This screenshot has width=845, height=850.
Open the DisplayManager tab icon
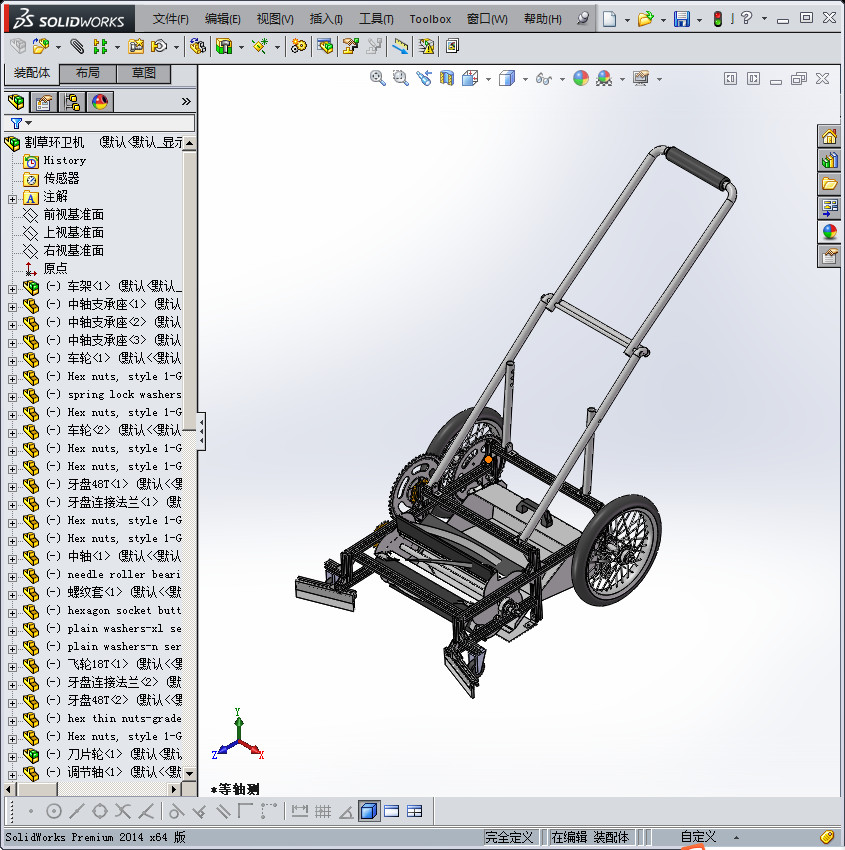100,101
